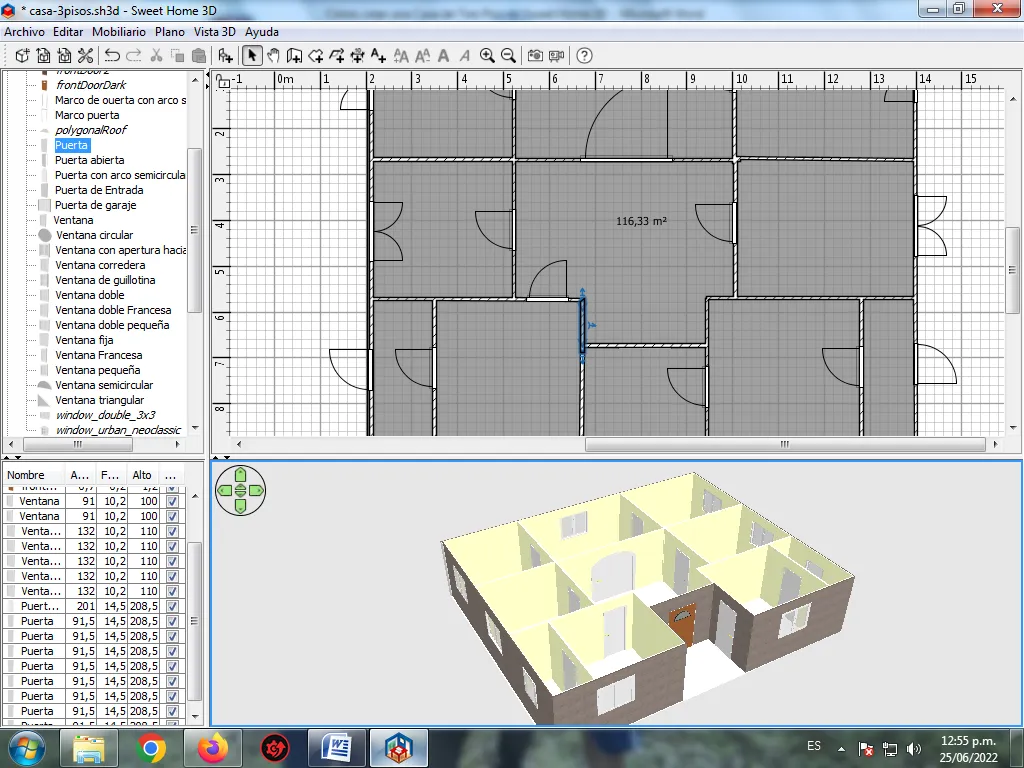Select the Create dimensions tool
1024x768 pixels.
[x=357, y=56]
